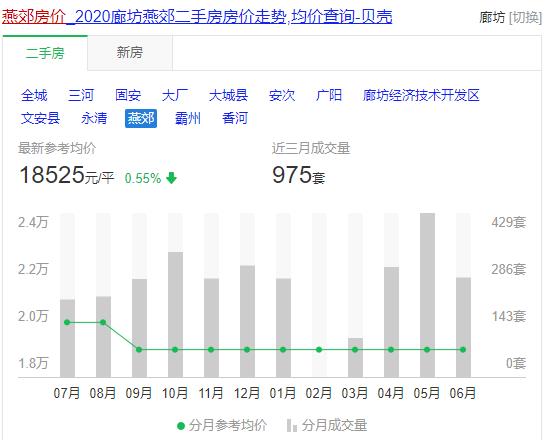Click the 04月 volume bar

point(391,322)
